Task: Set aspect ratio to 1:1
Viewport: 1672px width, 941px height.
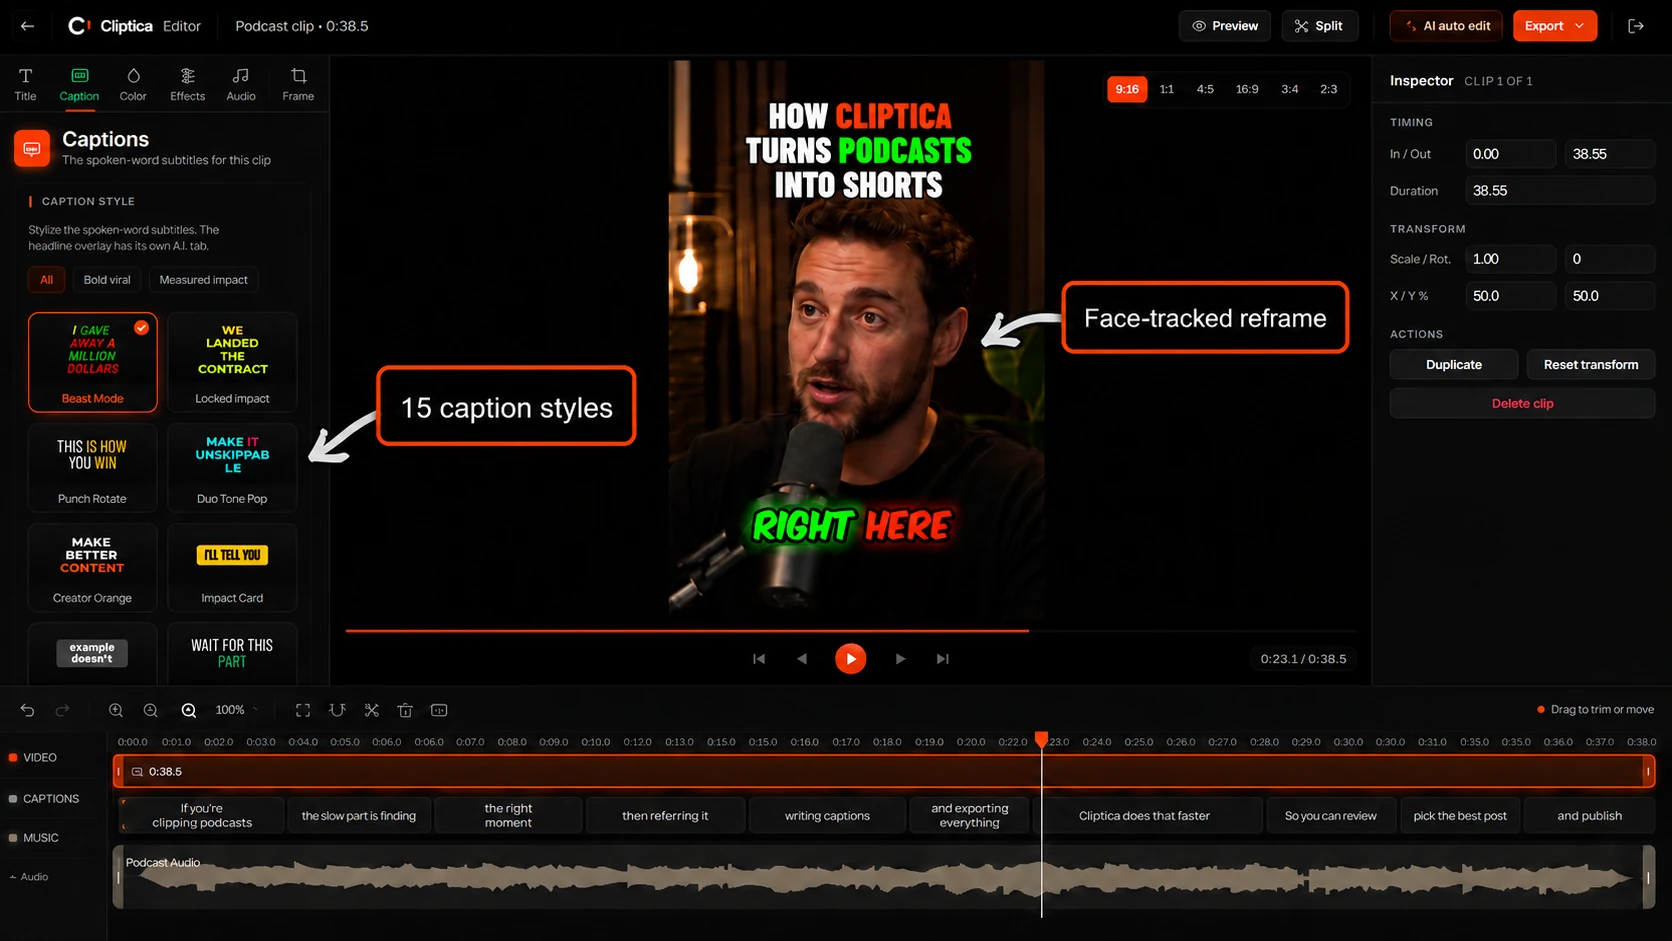Action: [x=1166, y=89]
